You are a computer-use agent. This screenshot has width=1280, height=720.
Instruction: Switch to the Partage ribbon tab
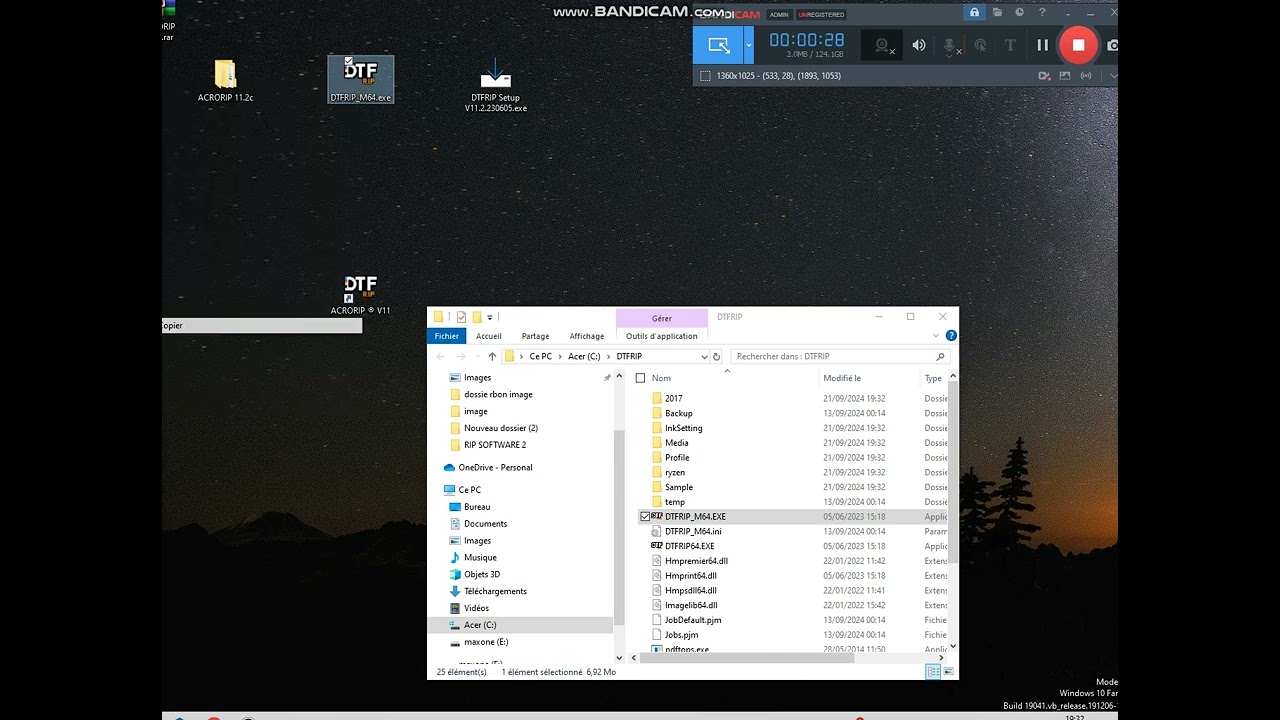tap(535, 336)
